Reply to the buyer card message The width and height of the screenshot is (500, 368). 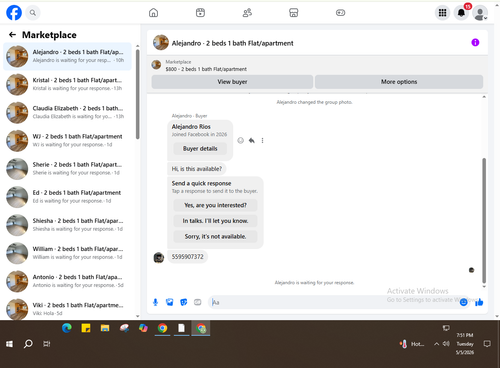click(x=252, y=140)
